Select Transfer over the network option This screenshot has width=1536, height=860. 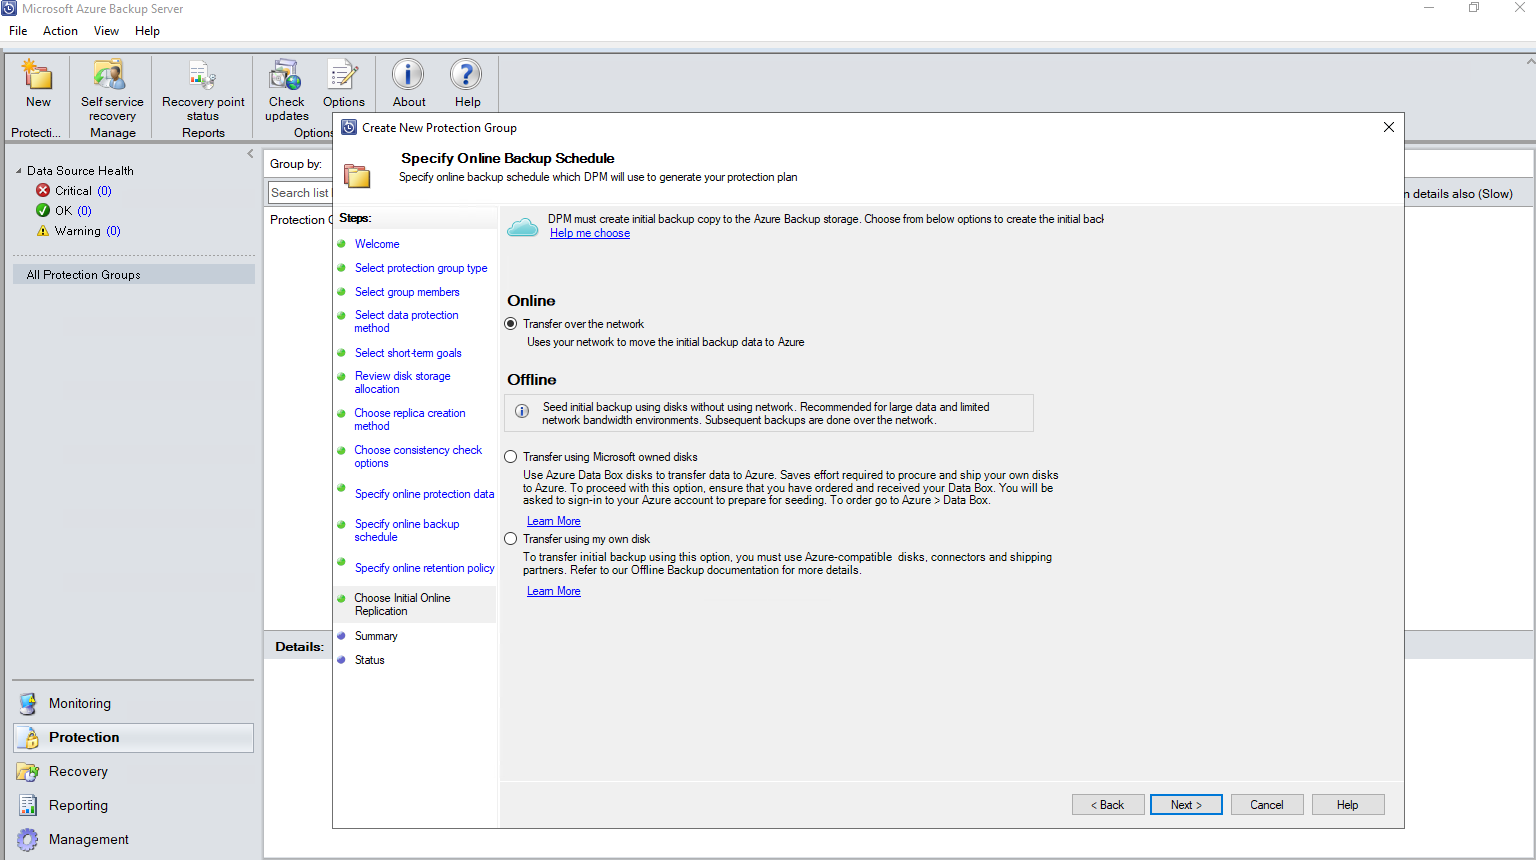pos(511,324)
